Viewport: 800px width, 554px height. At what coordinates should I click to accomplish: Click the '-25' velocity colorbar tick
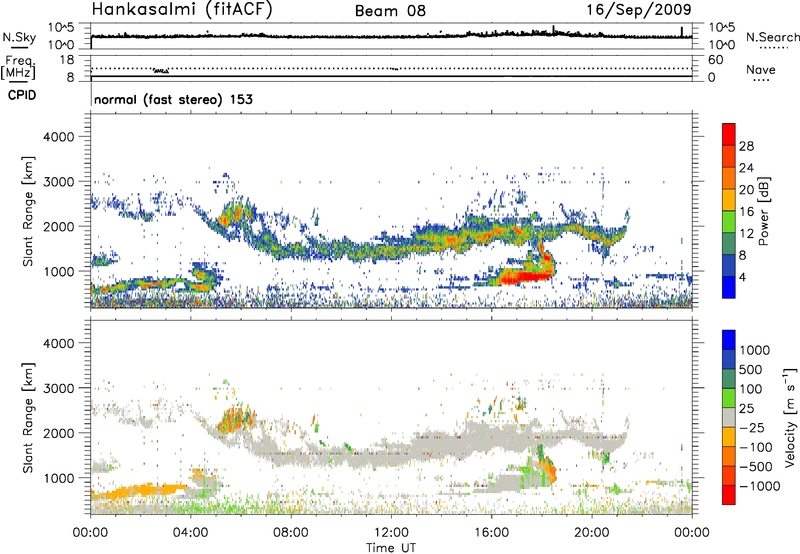pyautogui.click(x=751, y=427)
